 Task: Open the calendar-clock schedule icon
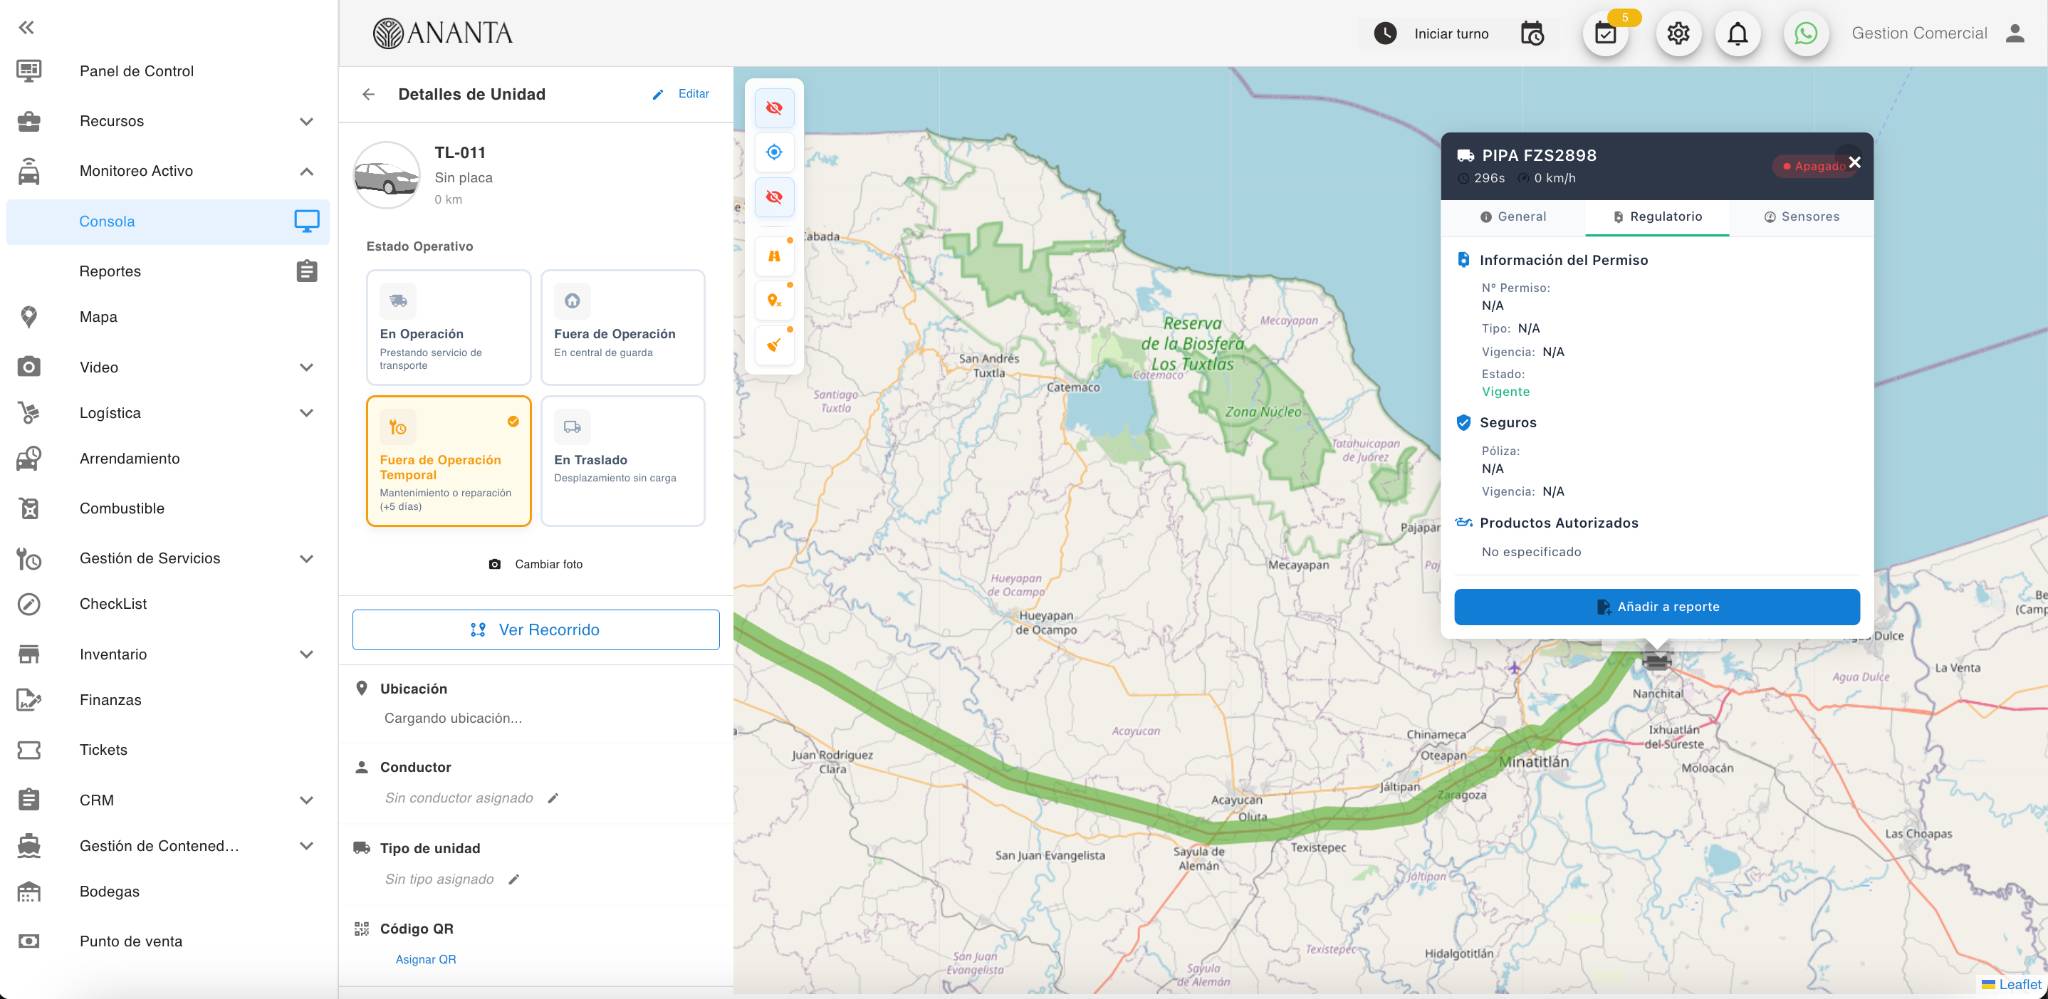(x=1532, y=34)
